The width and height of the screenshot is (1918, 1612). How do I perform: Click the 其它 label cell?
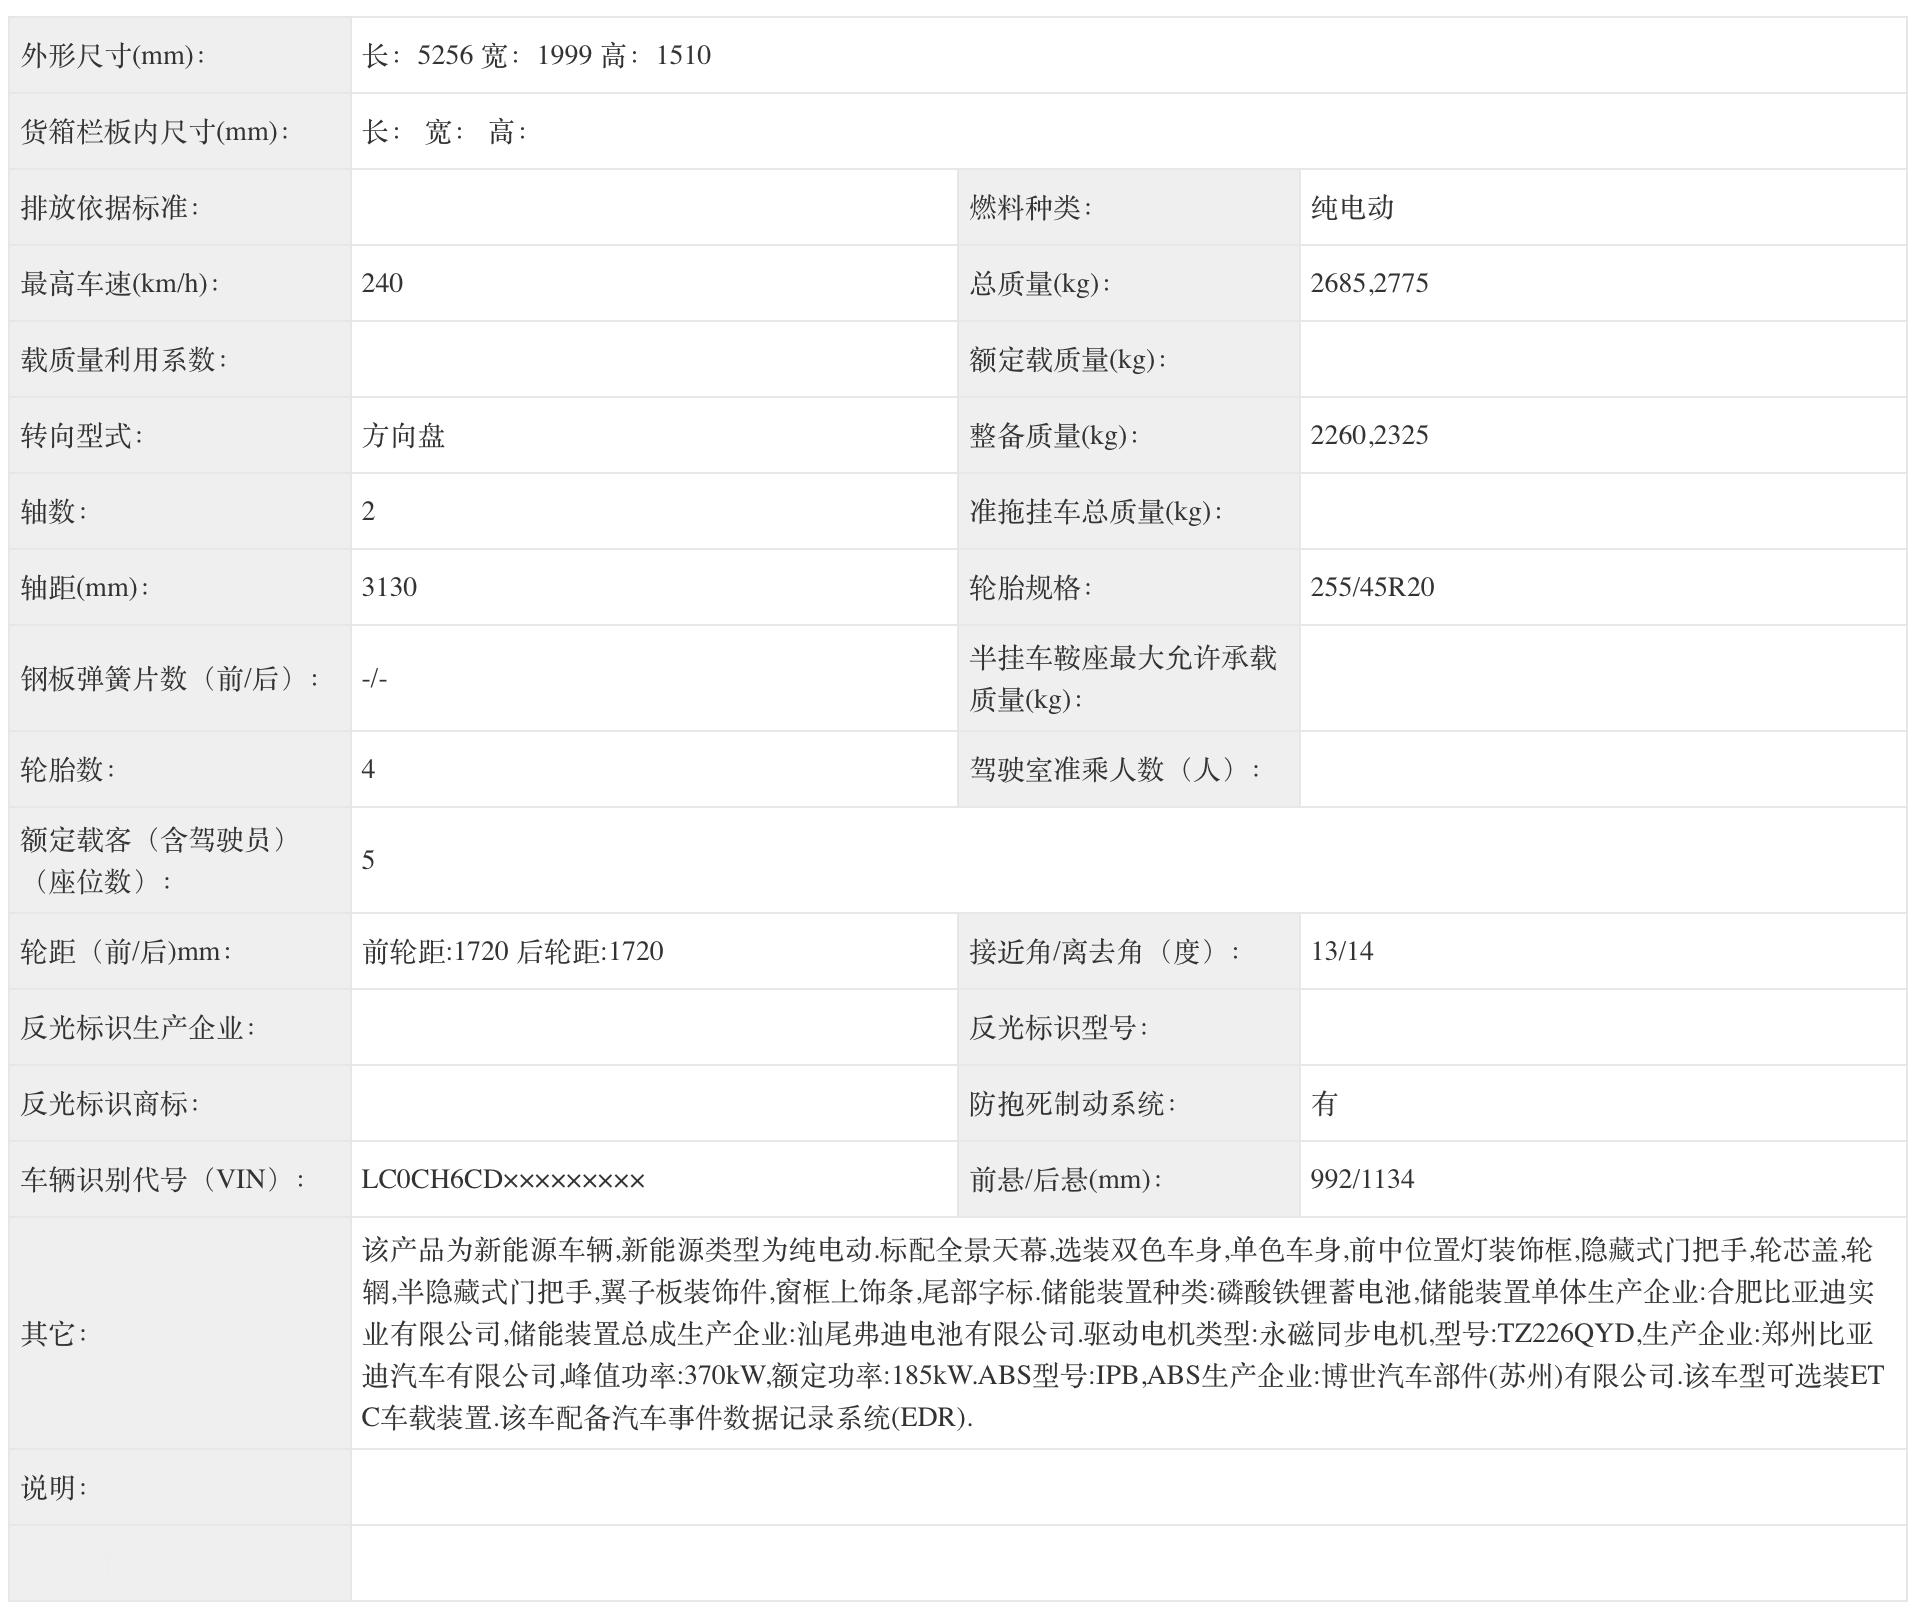coord(180,1333)
